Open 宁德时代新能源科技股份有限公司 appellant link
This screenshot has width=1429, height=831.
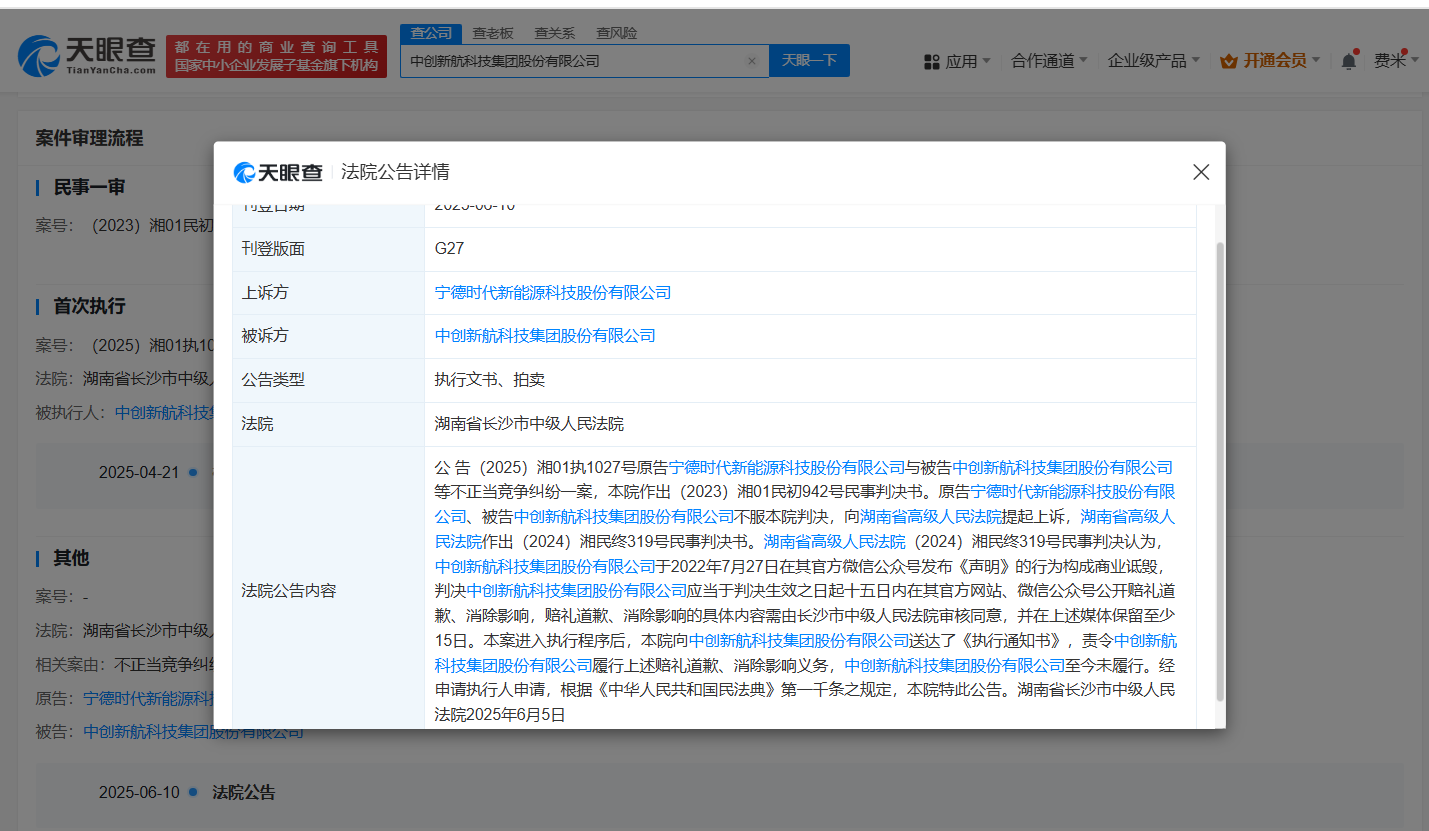coord(552,293)
